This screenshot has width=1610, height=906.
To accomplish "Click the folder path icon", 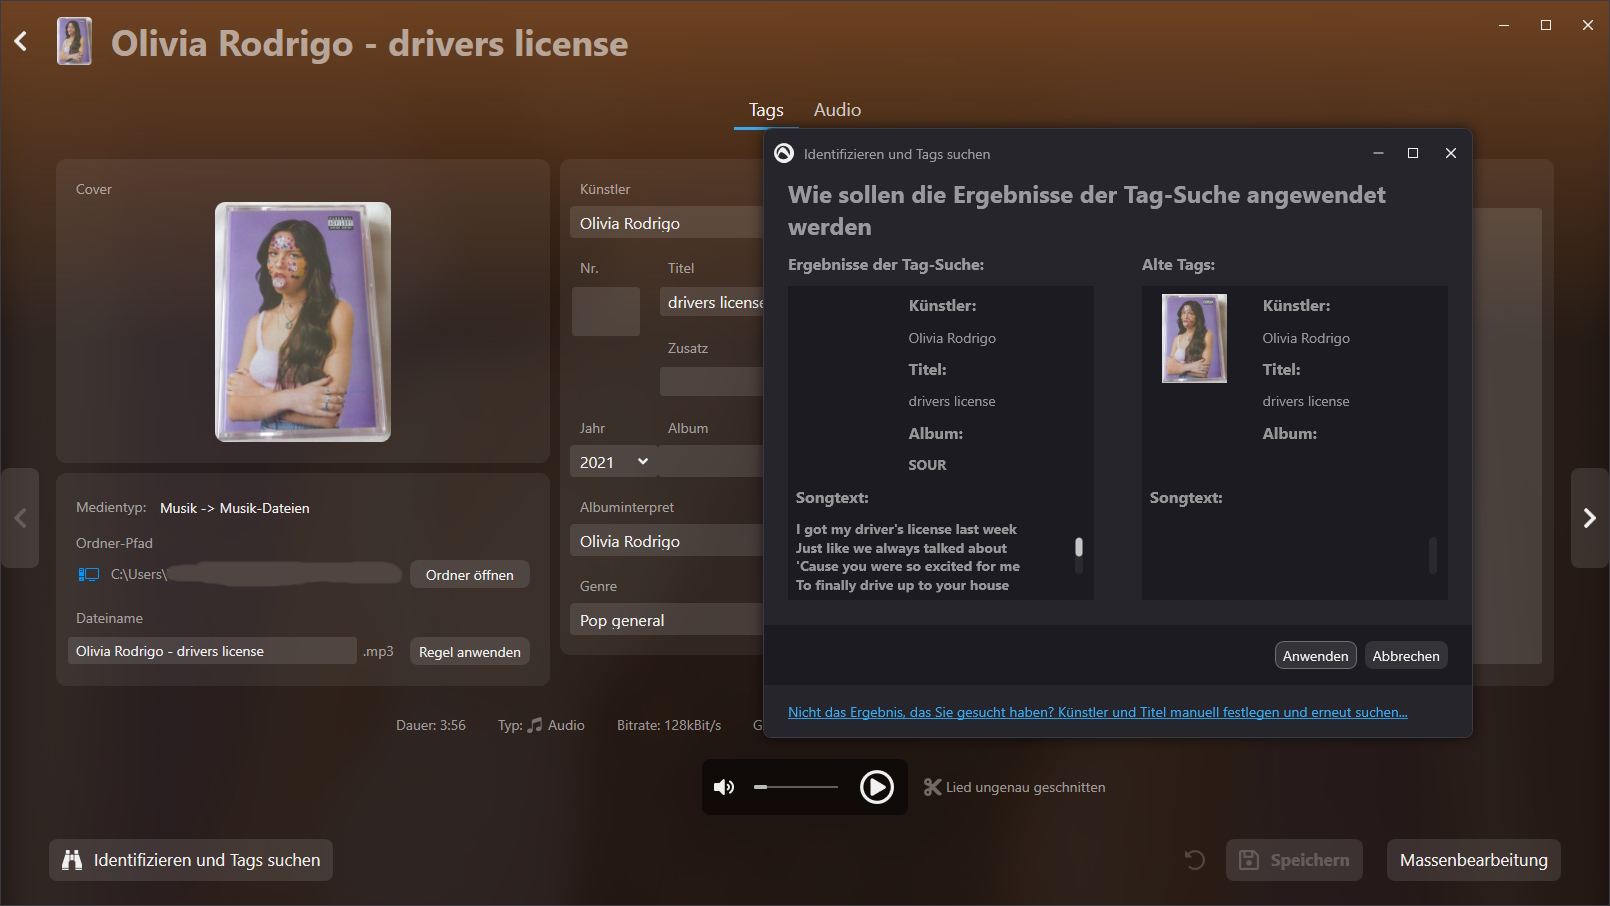I will point(89,574).
